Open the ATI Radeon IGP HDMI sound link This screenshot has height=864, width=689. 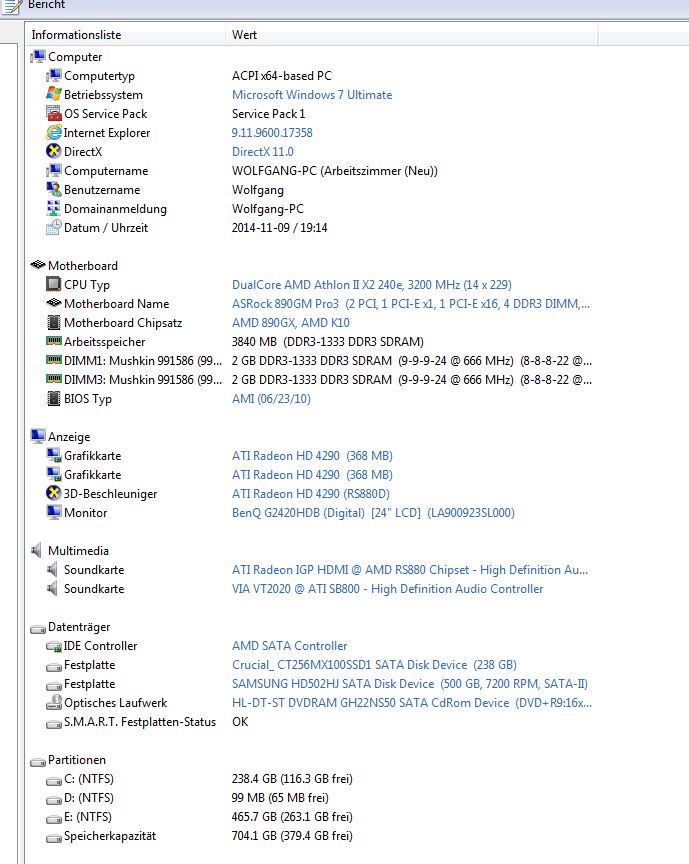(x=410, y=570)
